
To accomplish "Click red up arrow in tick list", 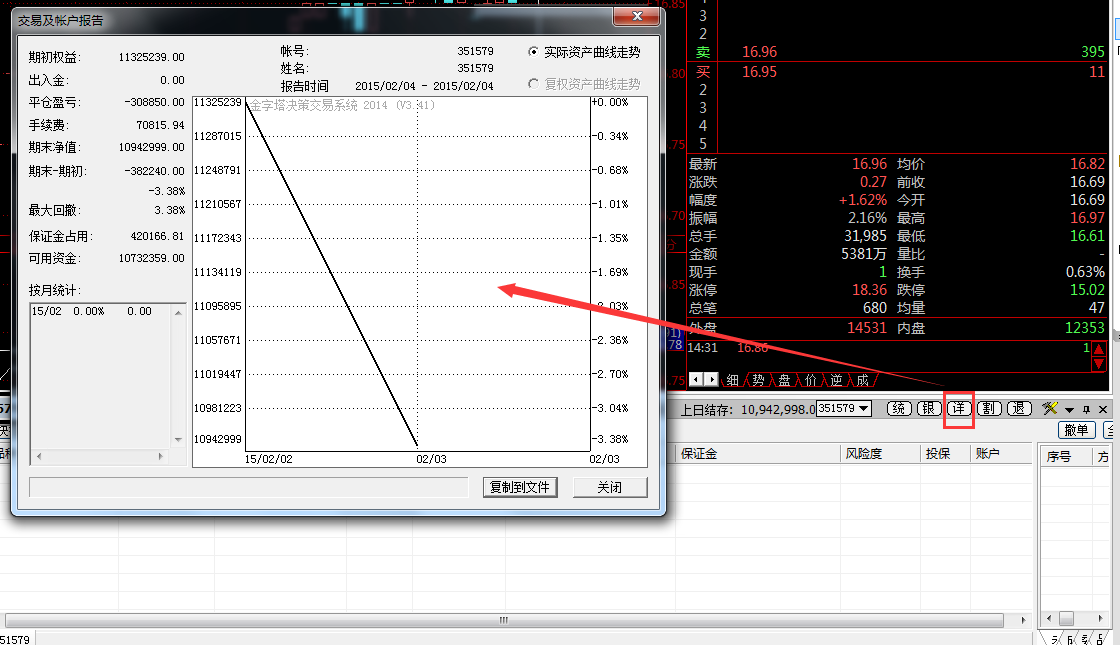I will [x=1098, y=349].
